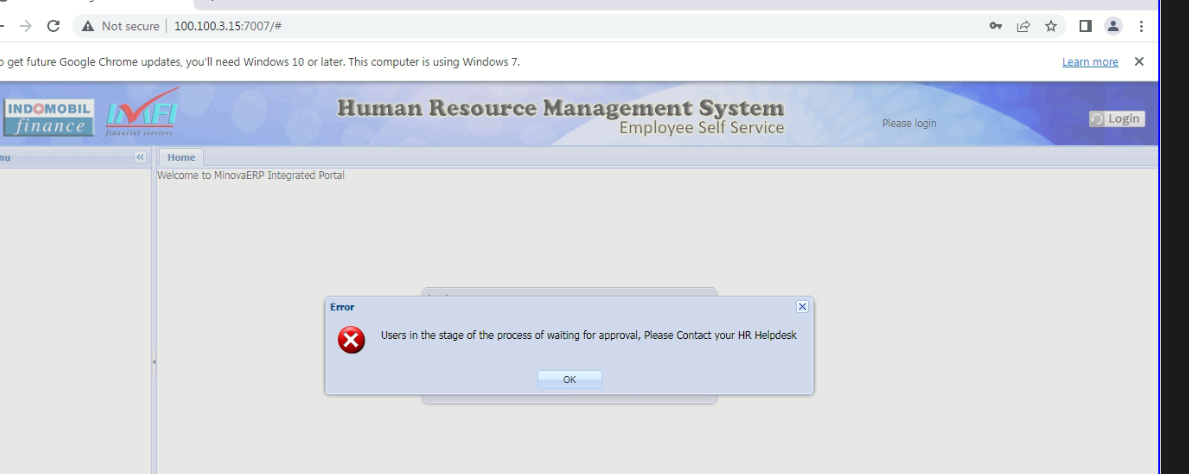Reload the current page
Screen dimensions: 1189x474
(53, 26)
